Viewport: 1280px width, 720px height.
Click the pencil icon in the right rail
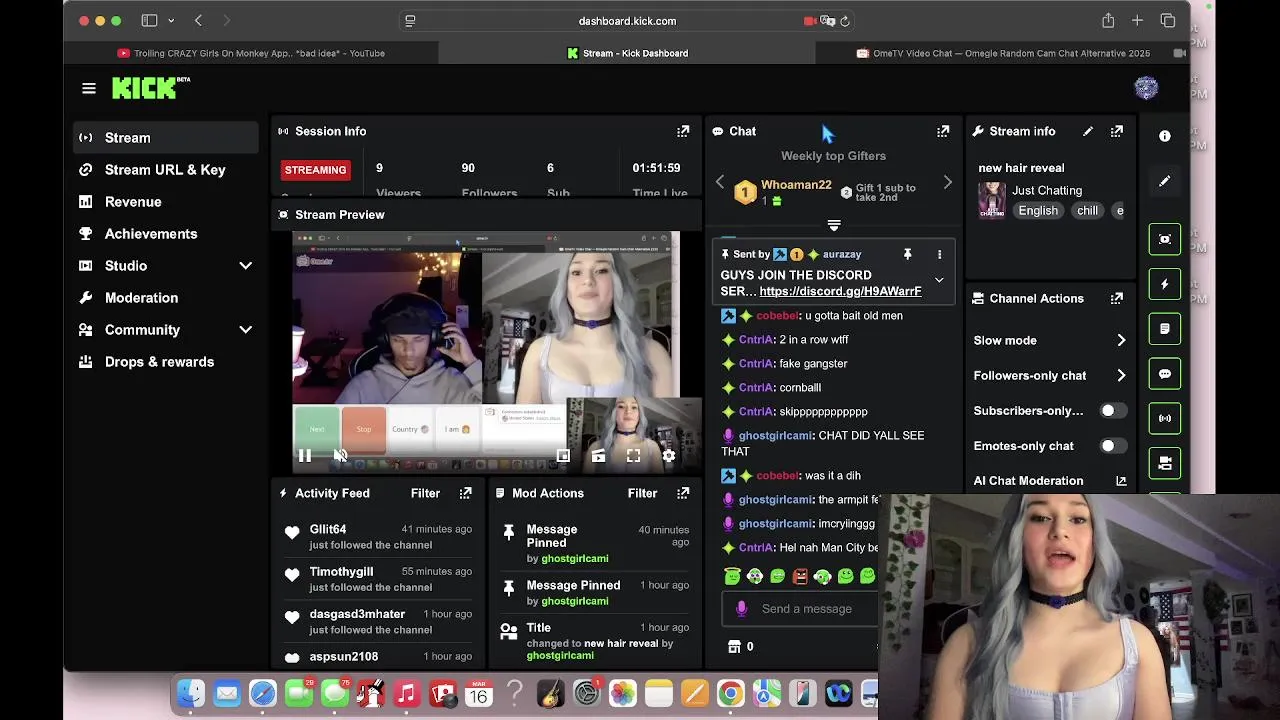point(1165,181)
